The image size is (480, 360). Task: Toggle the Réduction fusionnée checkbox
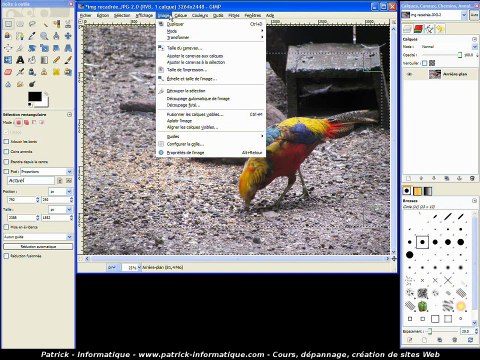coord(6,256)
